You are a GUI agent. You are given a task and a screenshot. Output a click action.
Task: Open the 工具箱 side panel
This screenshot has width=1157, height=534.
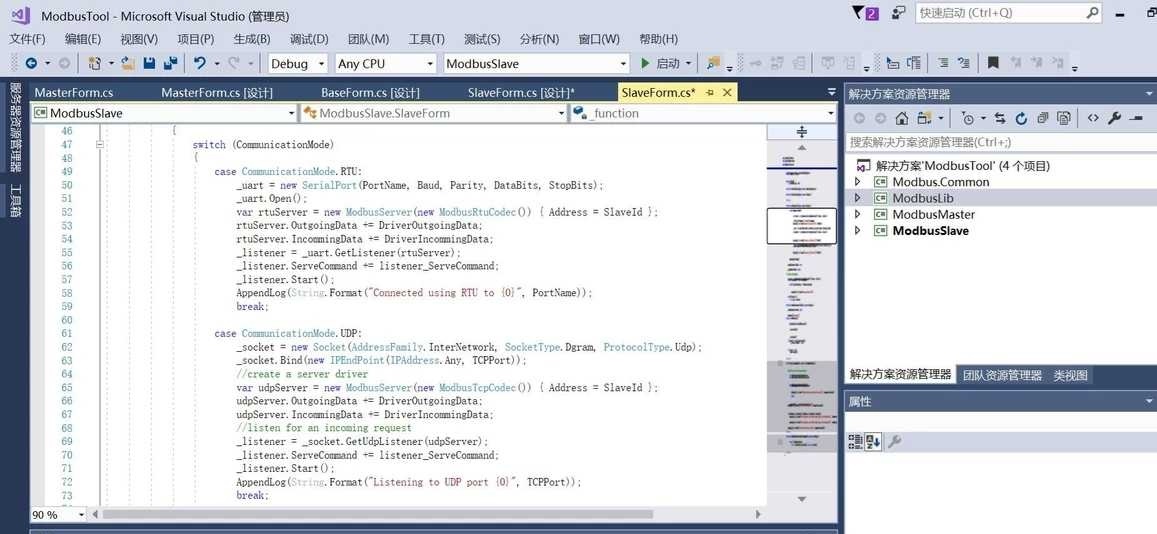[15, 201]
